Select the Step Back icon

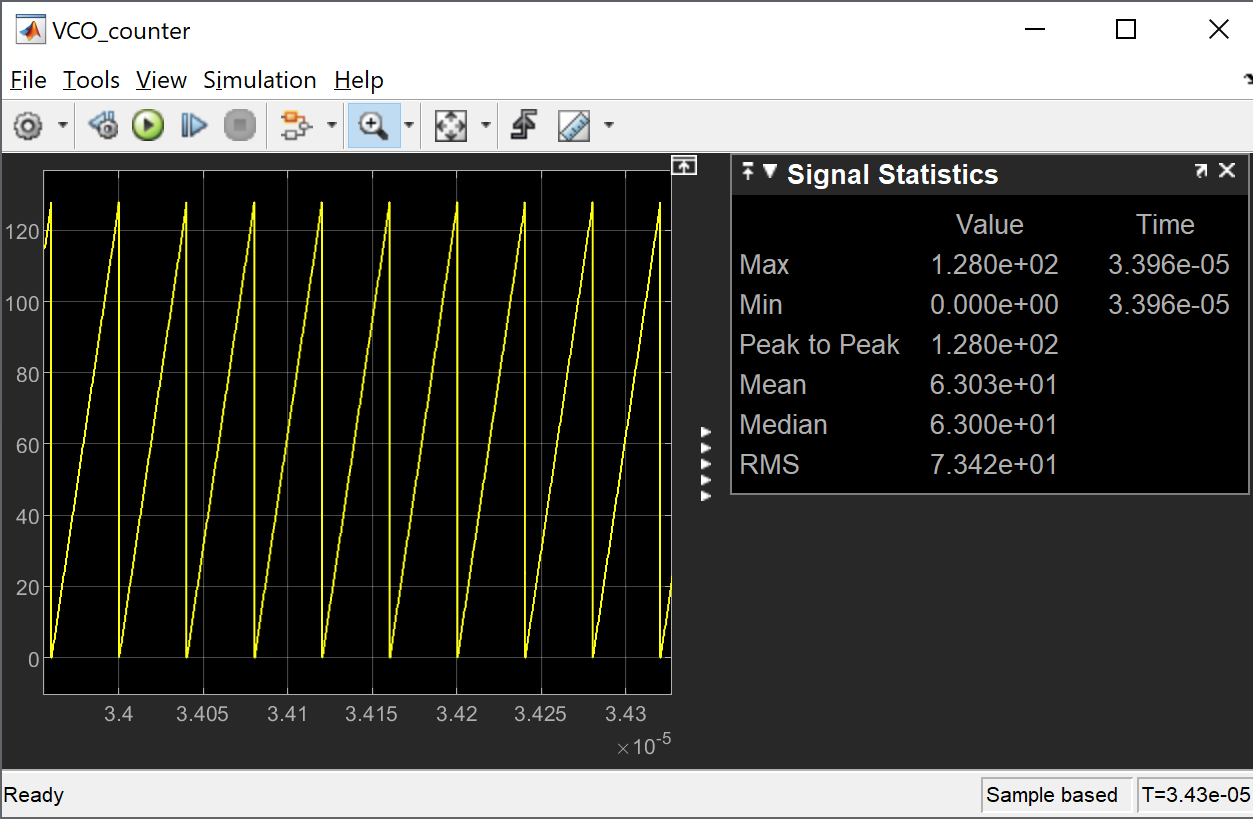coord(102,125)
